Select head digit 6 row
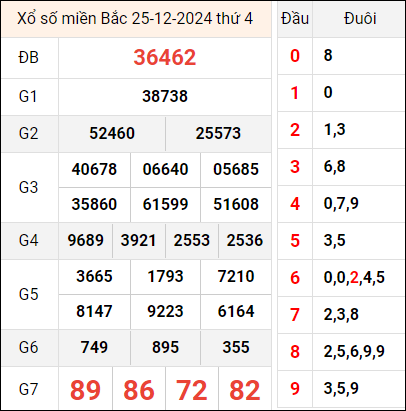This screenshot has width=406, height=411. pyautogui.click(x=341, y=278)
